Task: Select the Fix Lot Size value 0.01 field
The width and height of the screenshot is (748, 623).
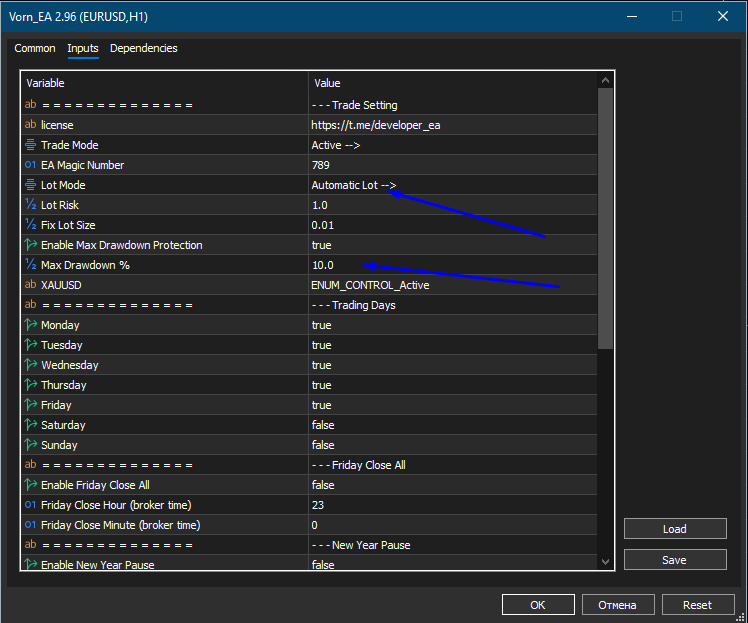Action: (x=452, y=225)
